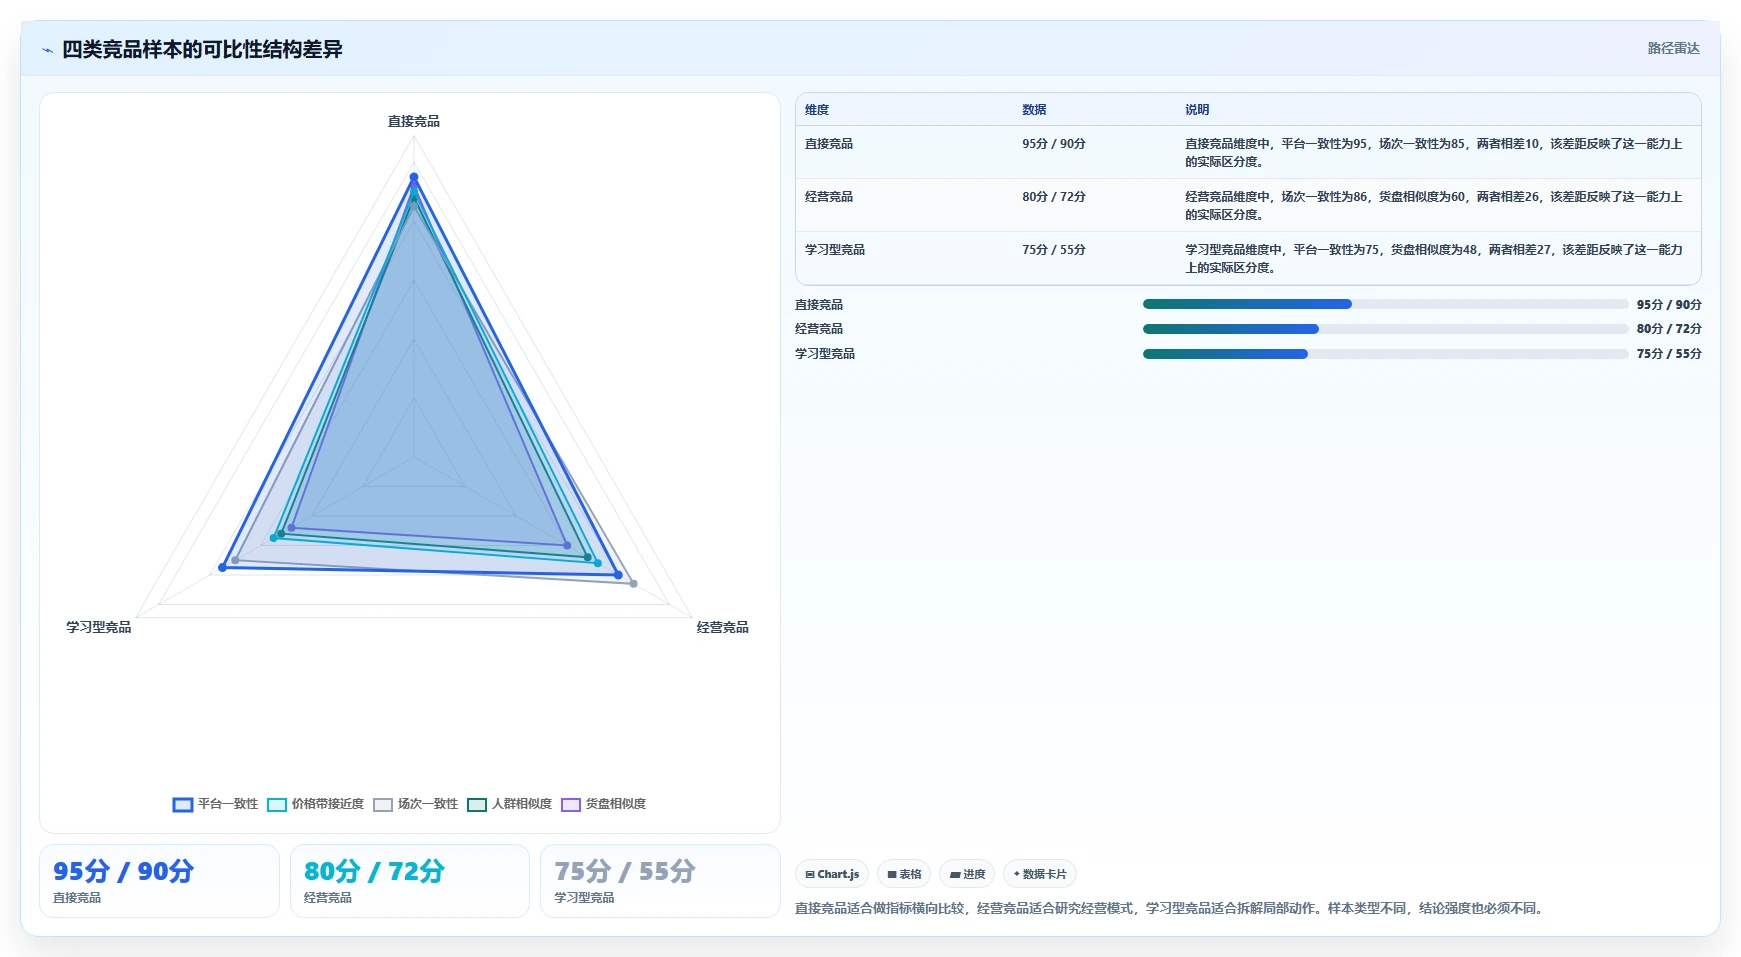Viewport: 1741px width, 957px height.
Task: Select the 95分 / 90分 直接竞品 card
Action: point(159,881)
